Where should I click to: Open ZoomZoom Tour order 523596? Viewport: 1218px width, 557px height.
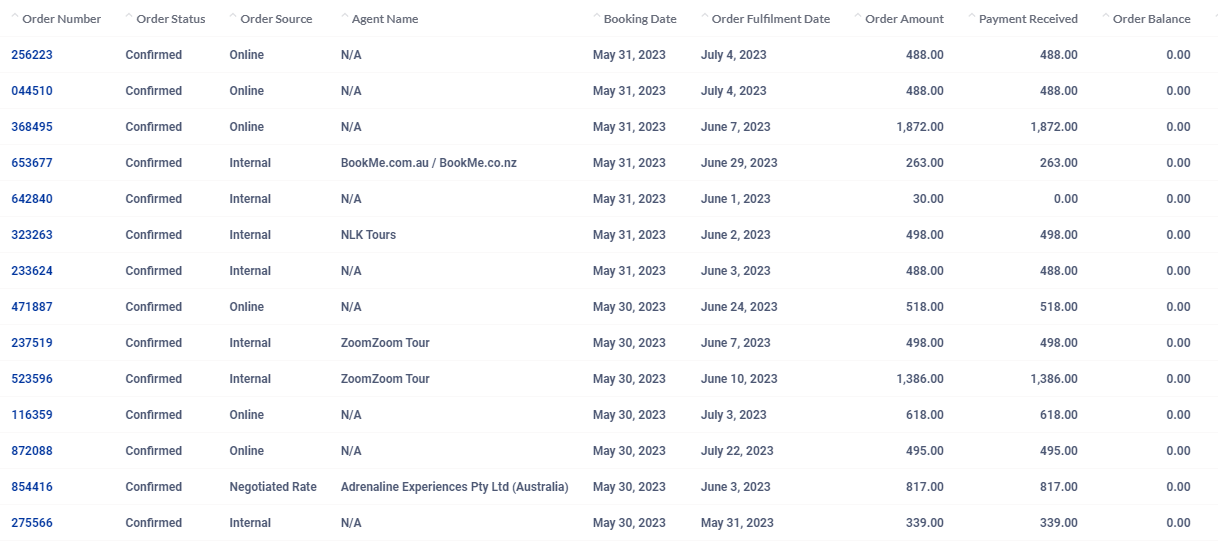pos(32,379)
